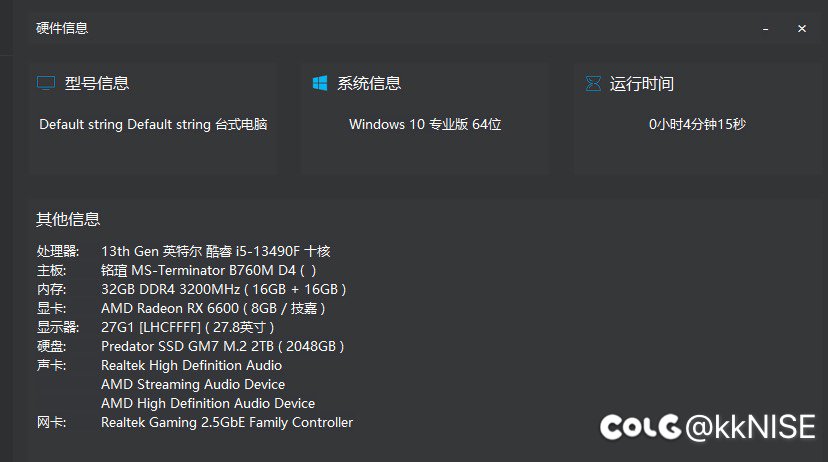Select the 主板 MS-Terminator B760M row
This screenshot has width=828, height=462.
coord(208,270)
